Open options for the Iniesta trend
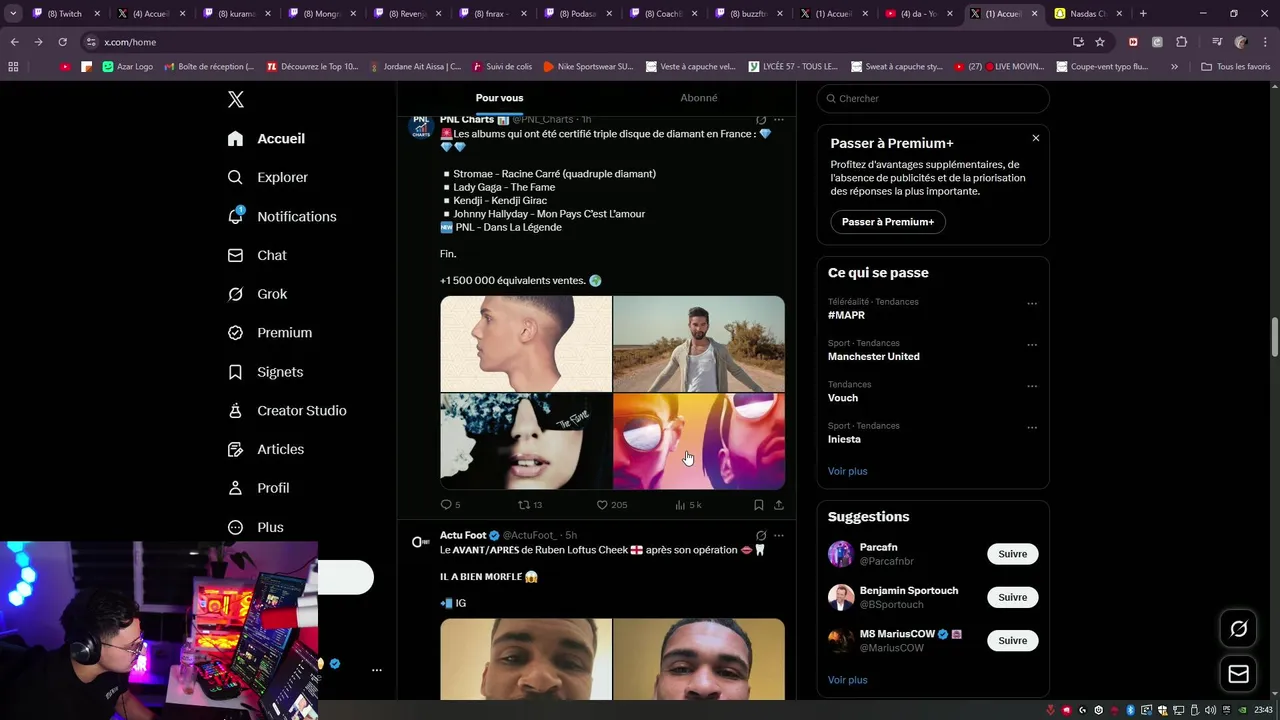 coord(1032,428)
